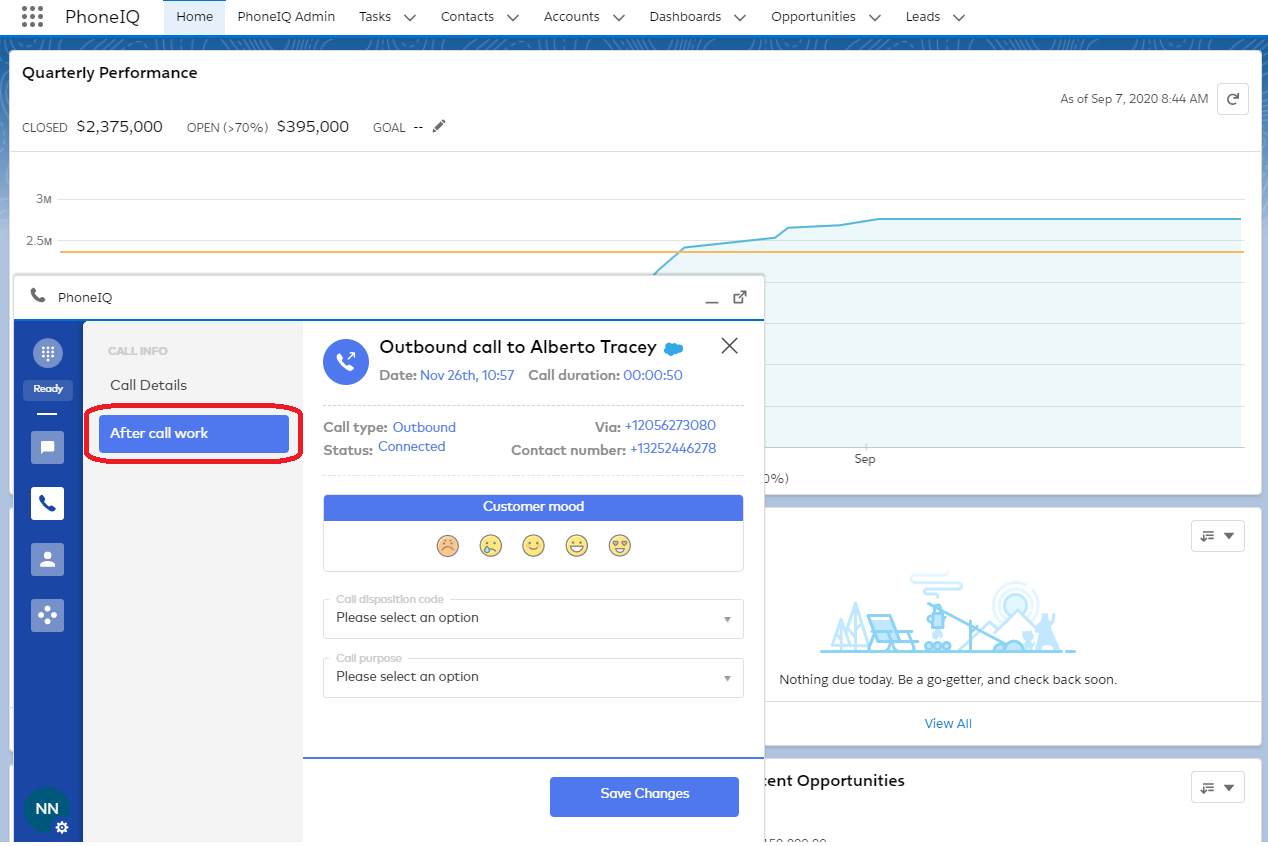
Task: Switch to the Call Details tab
Action: (x=148, y=385)
